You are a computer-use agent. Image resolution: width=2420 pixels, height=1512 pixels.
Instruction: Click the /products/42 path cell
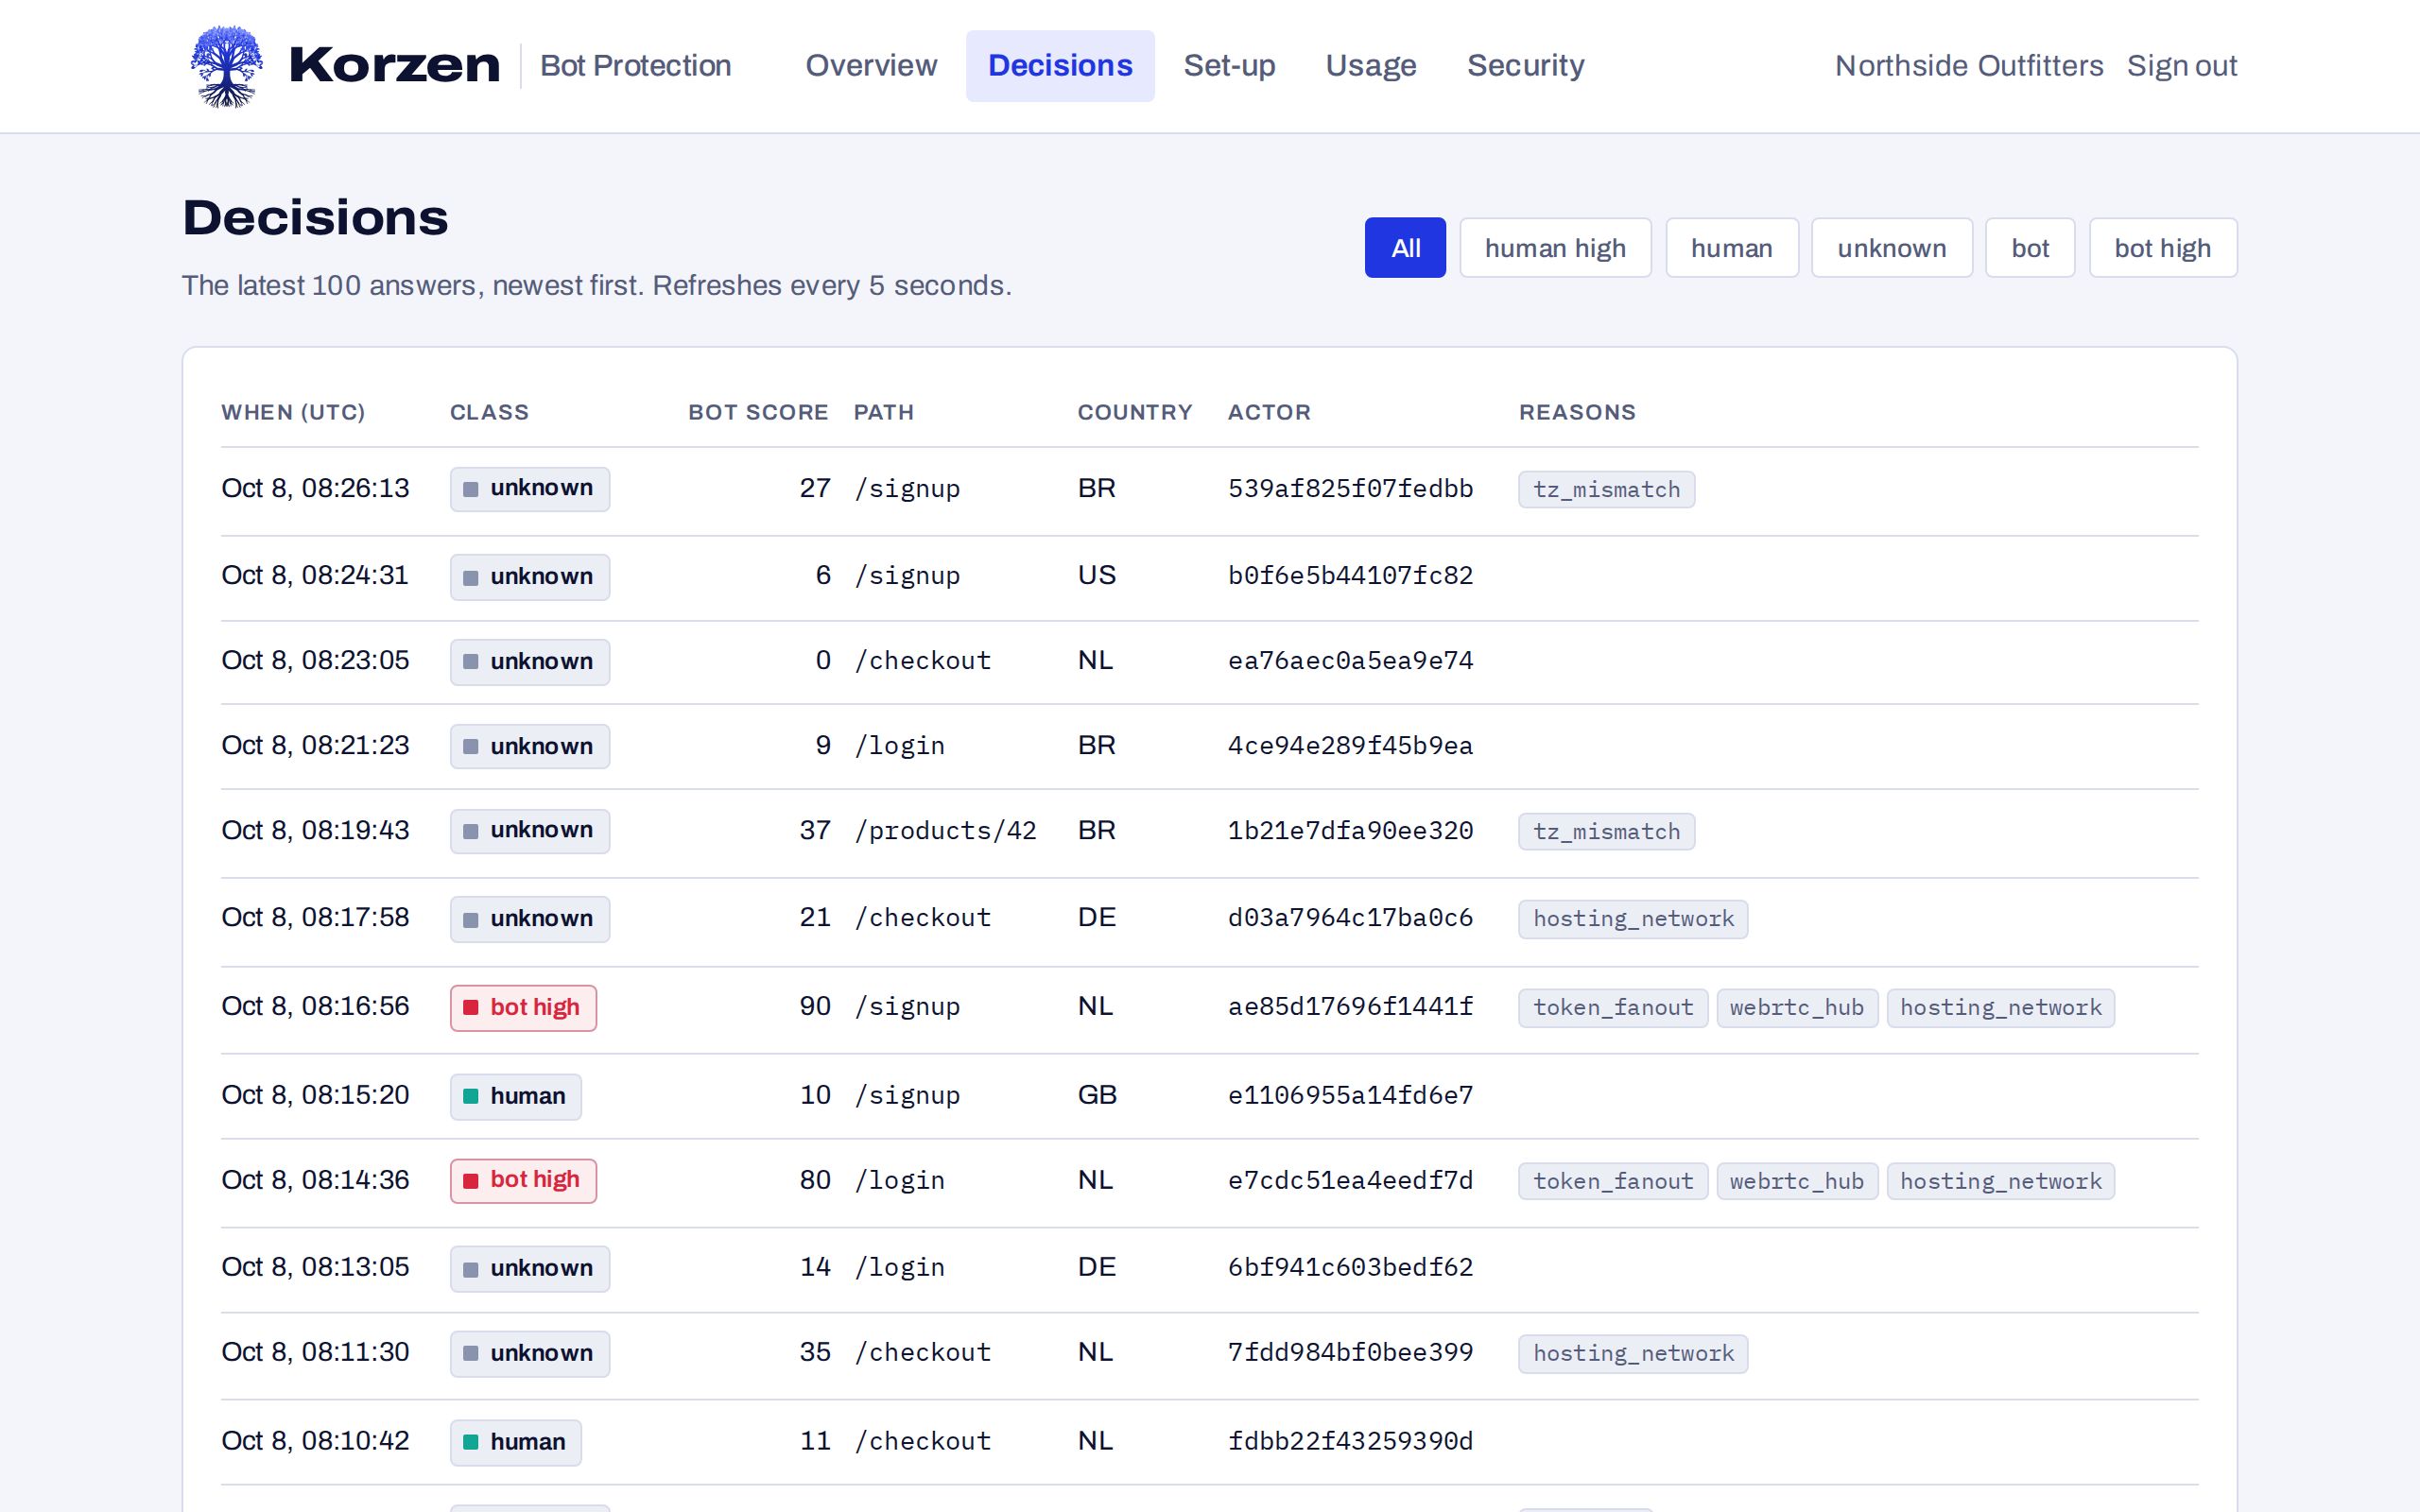(945, 831)
